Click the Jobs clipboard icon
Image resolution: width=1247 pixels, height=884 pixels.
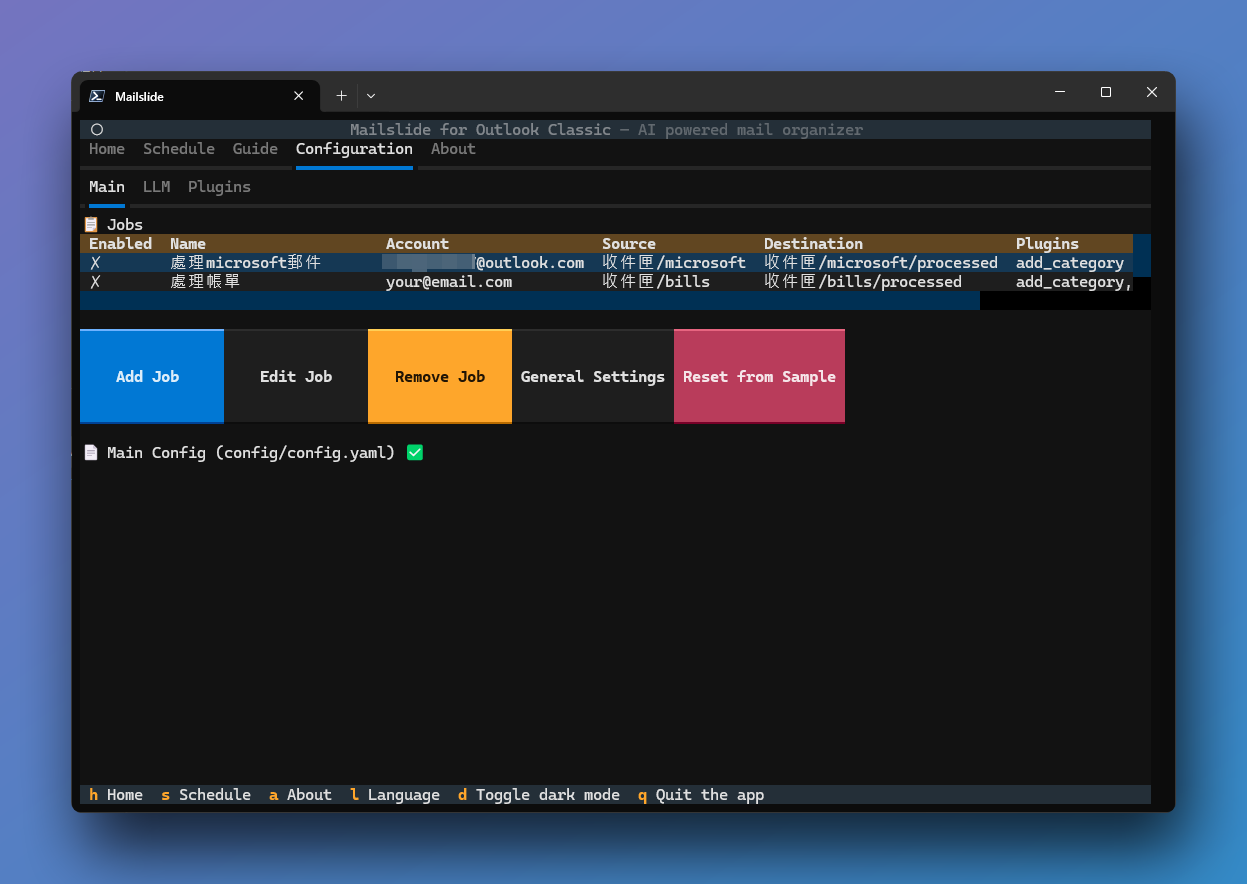tap(91, 225)
